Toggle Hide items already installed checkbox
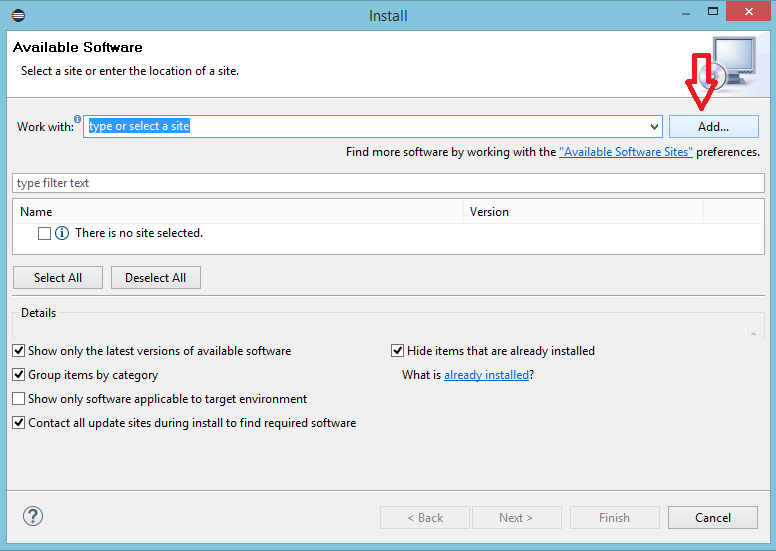The width and height of the screenshot is (776, 551). (397, 351)
